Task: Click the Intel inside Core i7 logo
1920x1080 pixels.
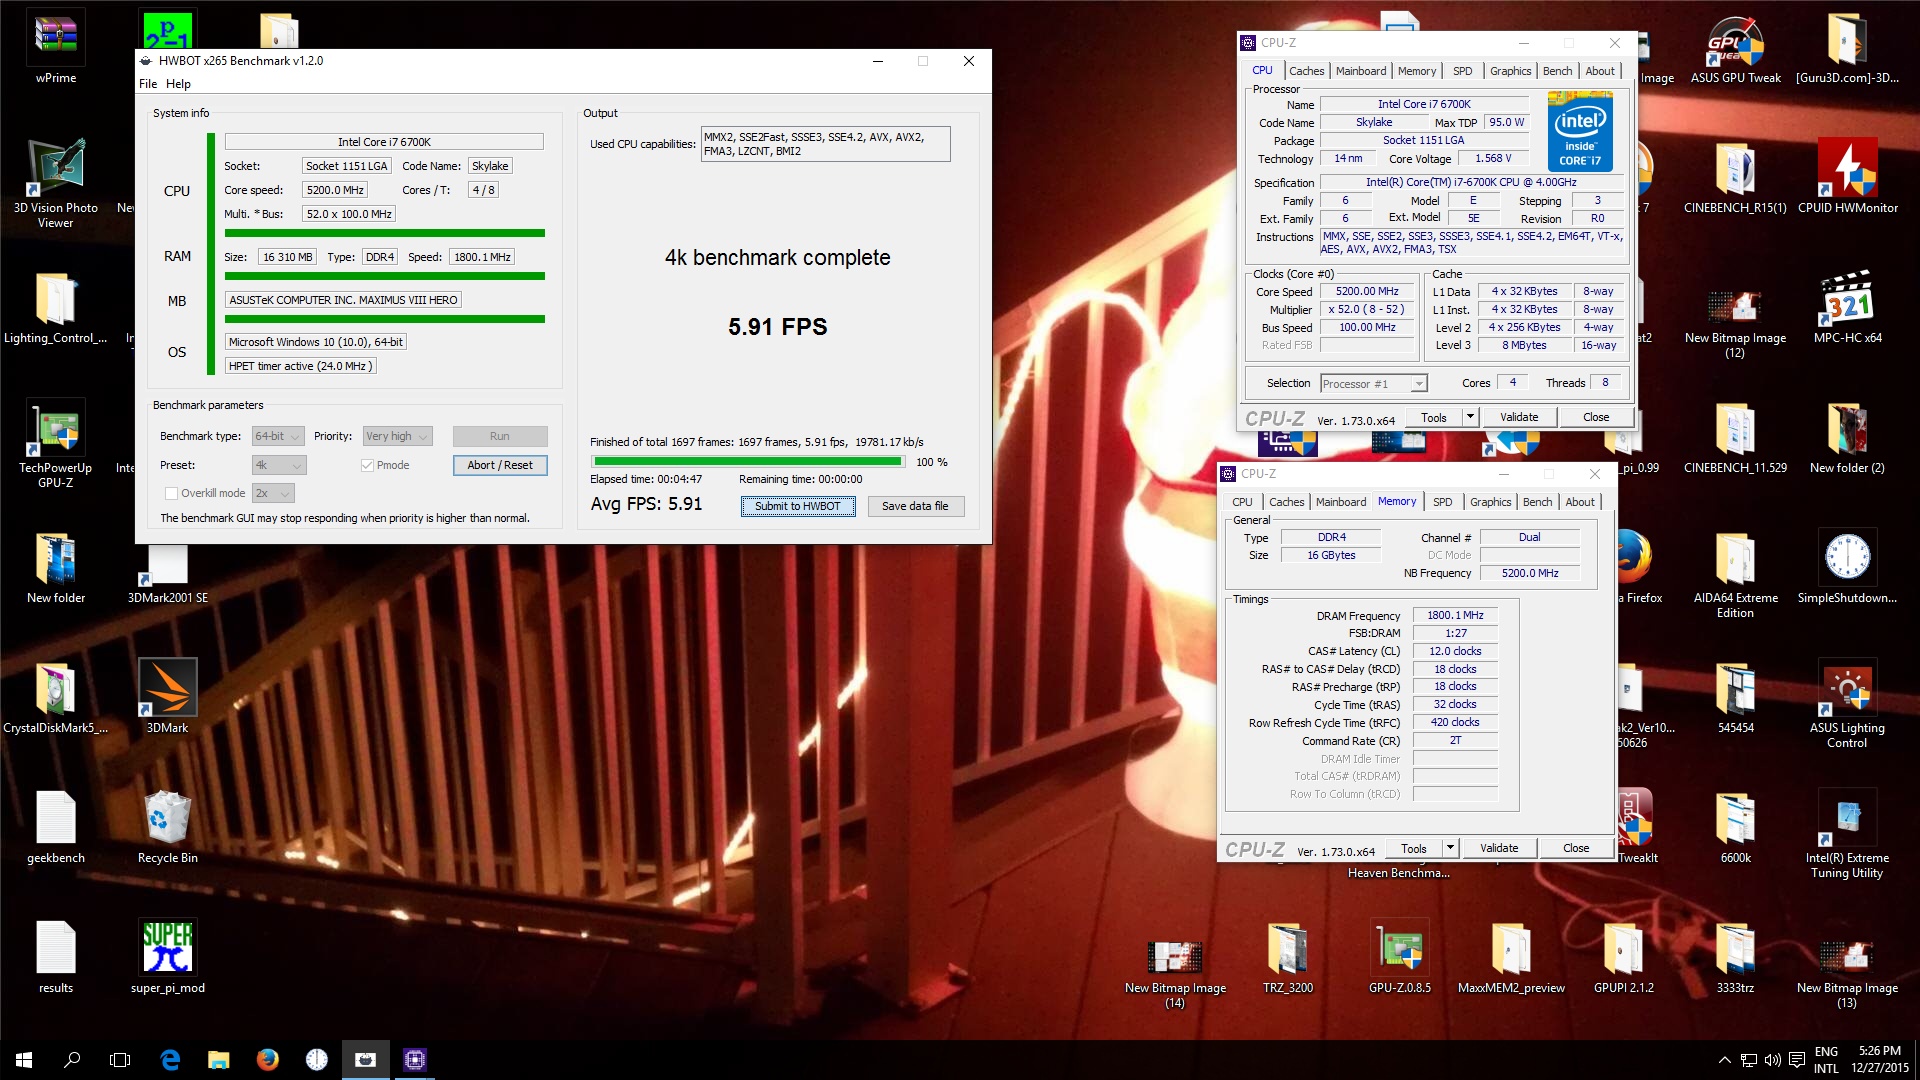Action: coord(1580,131)
